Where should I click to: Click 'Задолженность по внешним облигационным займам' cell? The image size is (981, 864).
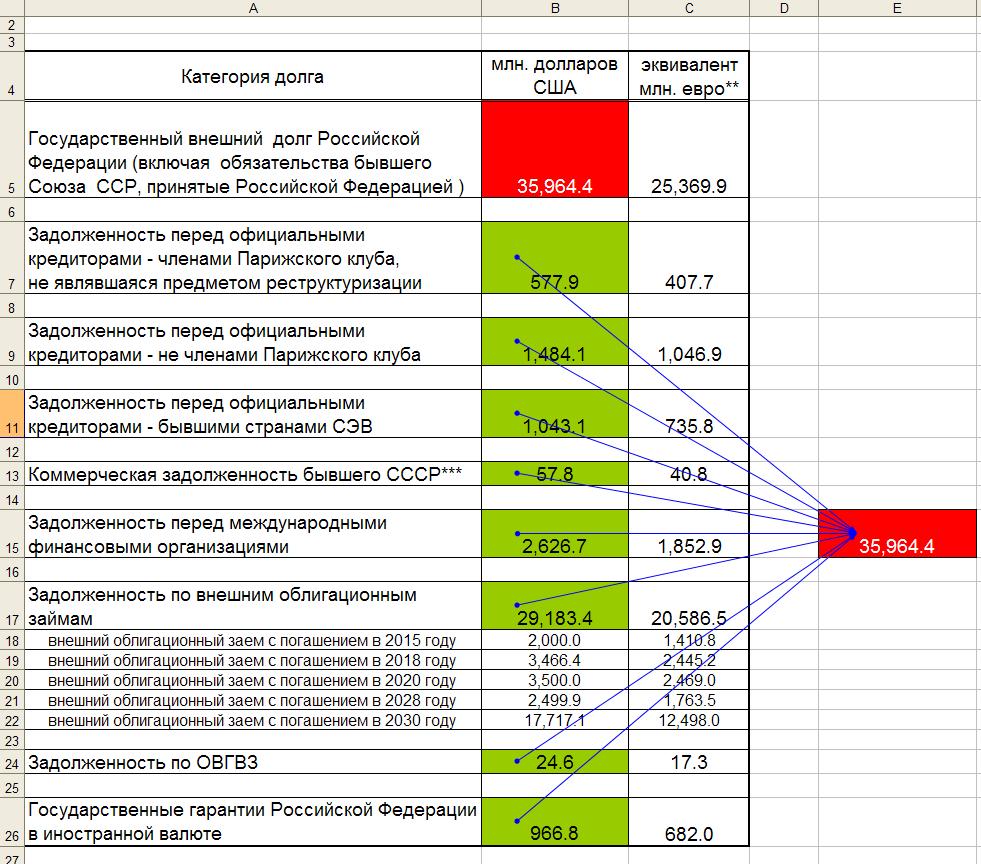[x=253, y=606]
